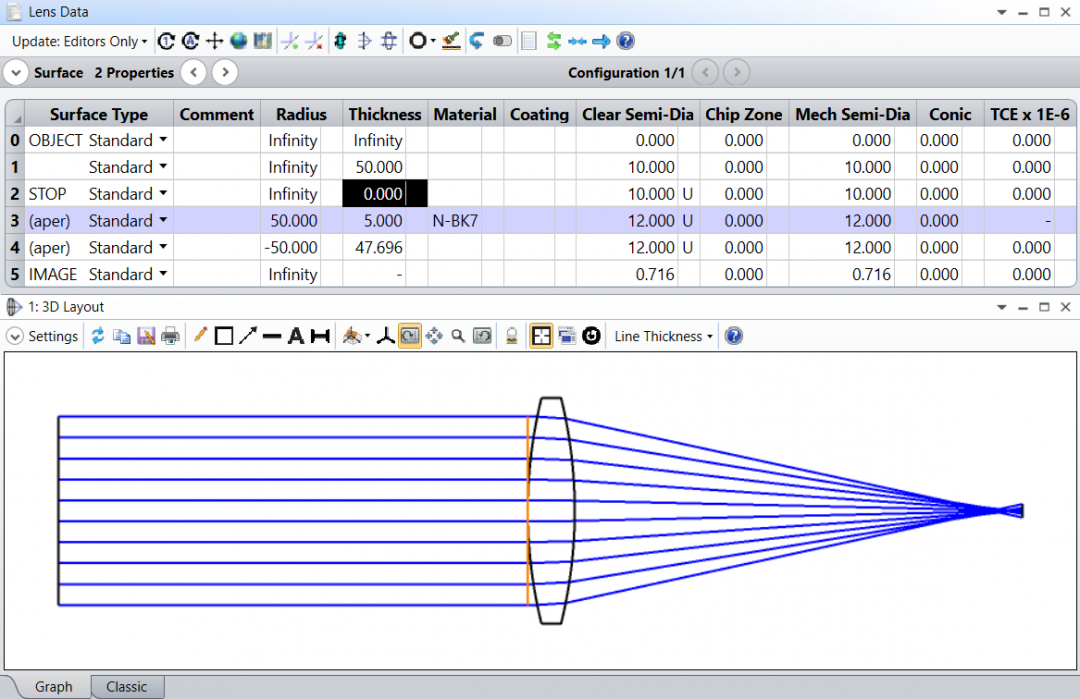Click the toggle switch icon in Lens Data toolbar
This screenshot has height=699, width=1080.
coord(502,41)
